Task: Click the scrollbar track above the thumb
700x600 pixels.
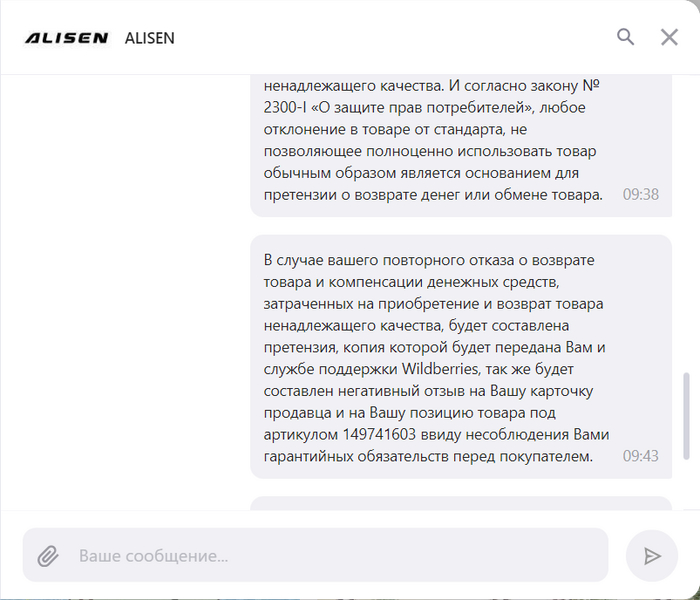Action: coord(686,223)
